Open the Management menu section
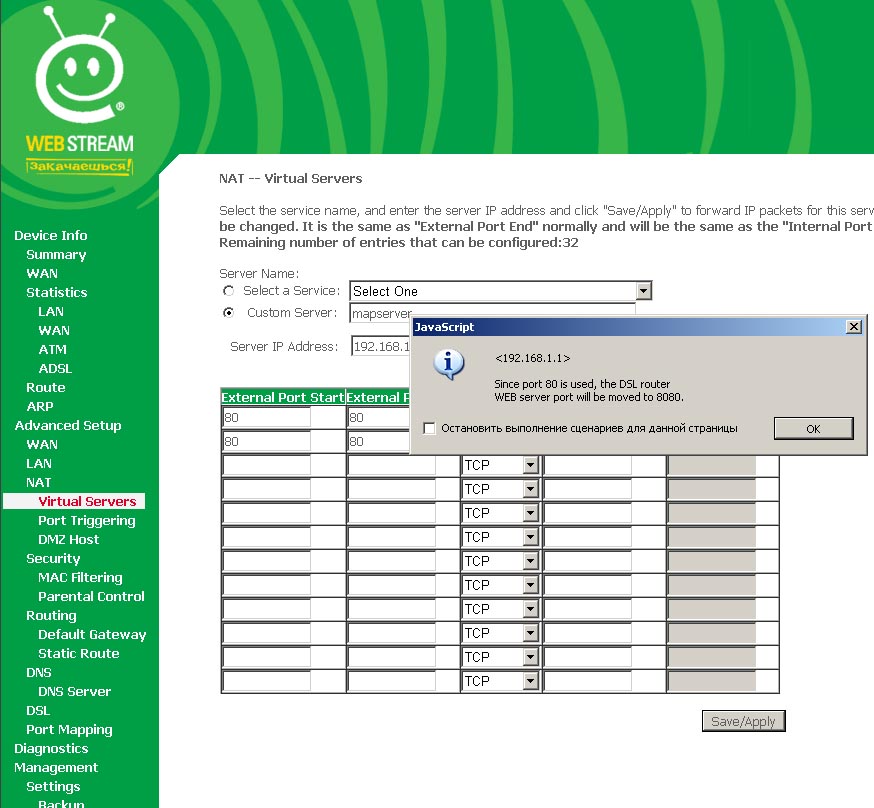This screenshot has height=808, width=874. coord(56,767)
